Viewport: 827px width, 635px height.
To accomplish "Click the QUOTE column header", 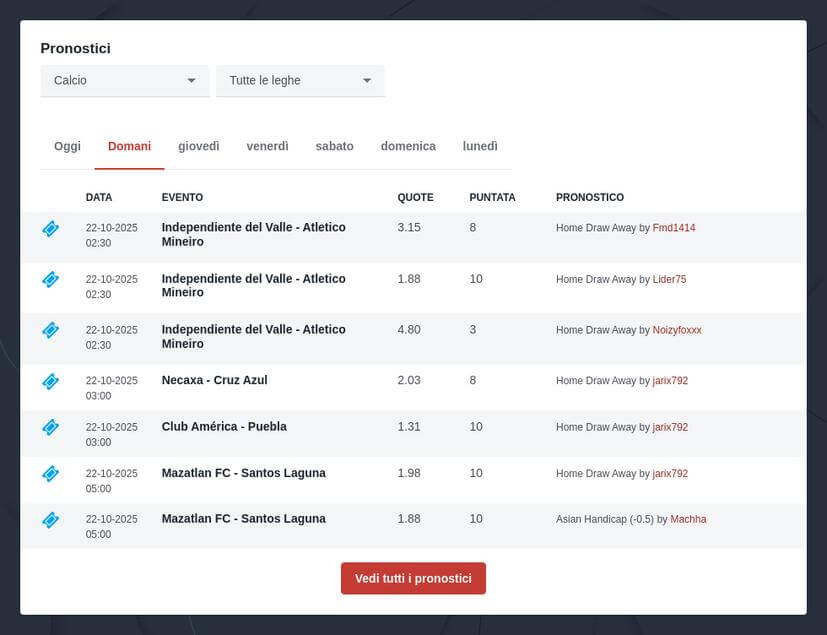I will coord(415,197).
